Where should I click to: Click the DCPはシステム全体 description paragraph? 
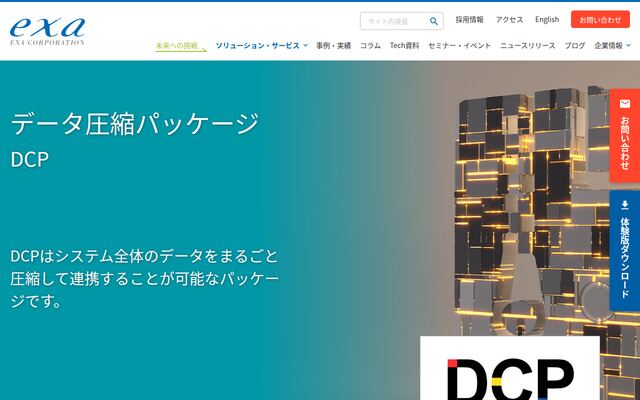tap(145, 279)
